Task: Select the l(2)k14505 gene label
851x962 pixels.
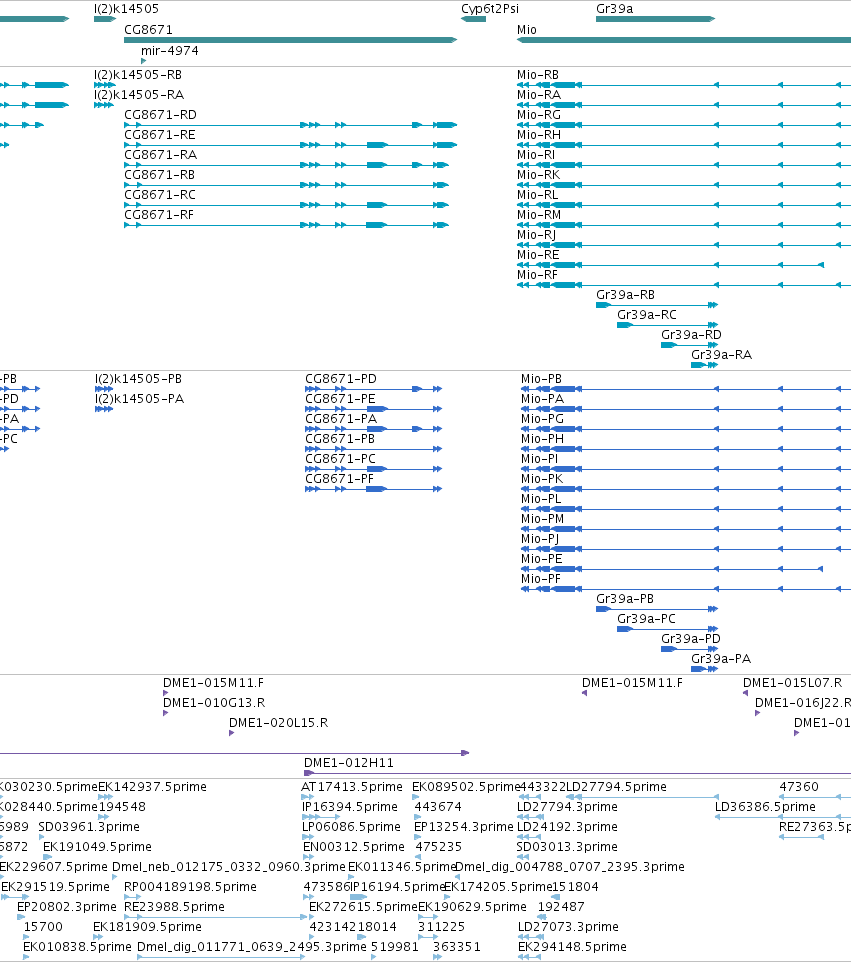Action: (x=126, y=9)
